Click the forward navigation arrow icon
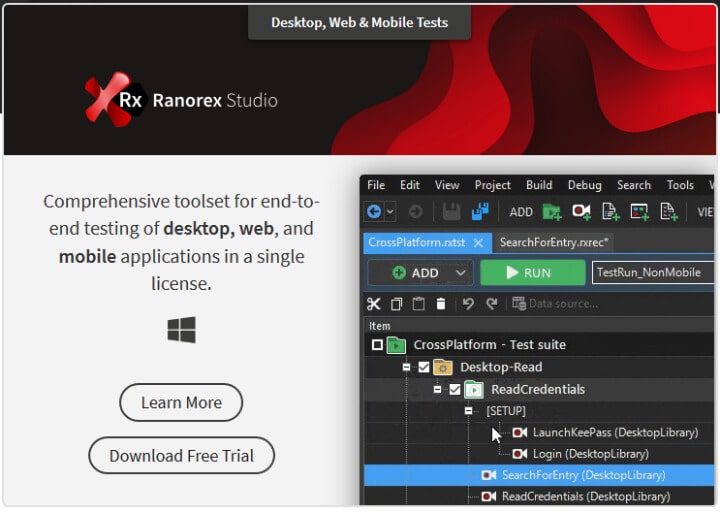The height and width of the screenshot is (513, 720). [415, 212]
